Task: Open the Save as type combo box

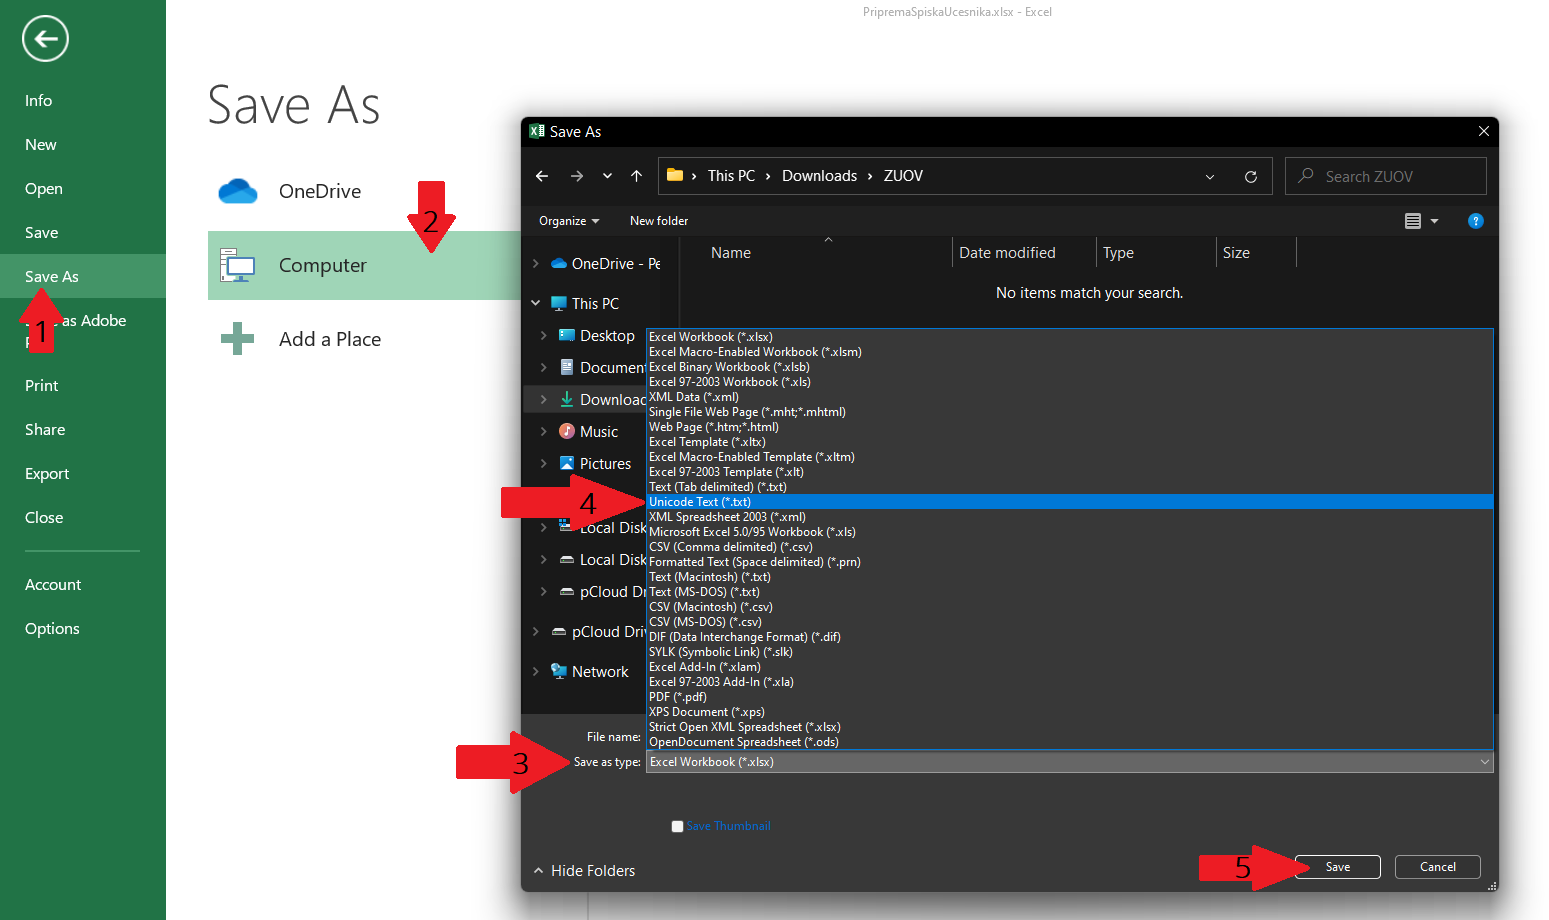Action: tap(1070, 762)
